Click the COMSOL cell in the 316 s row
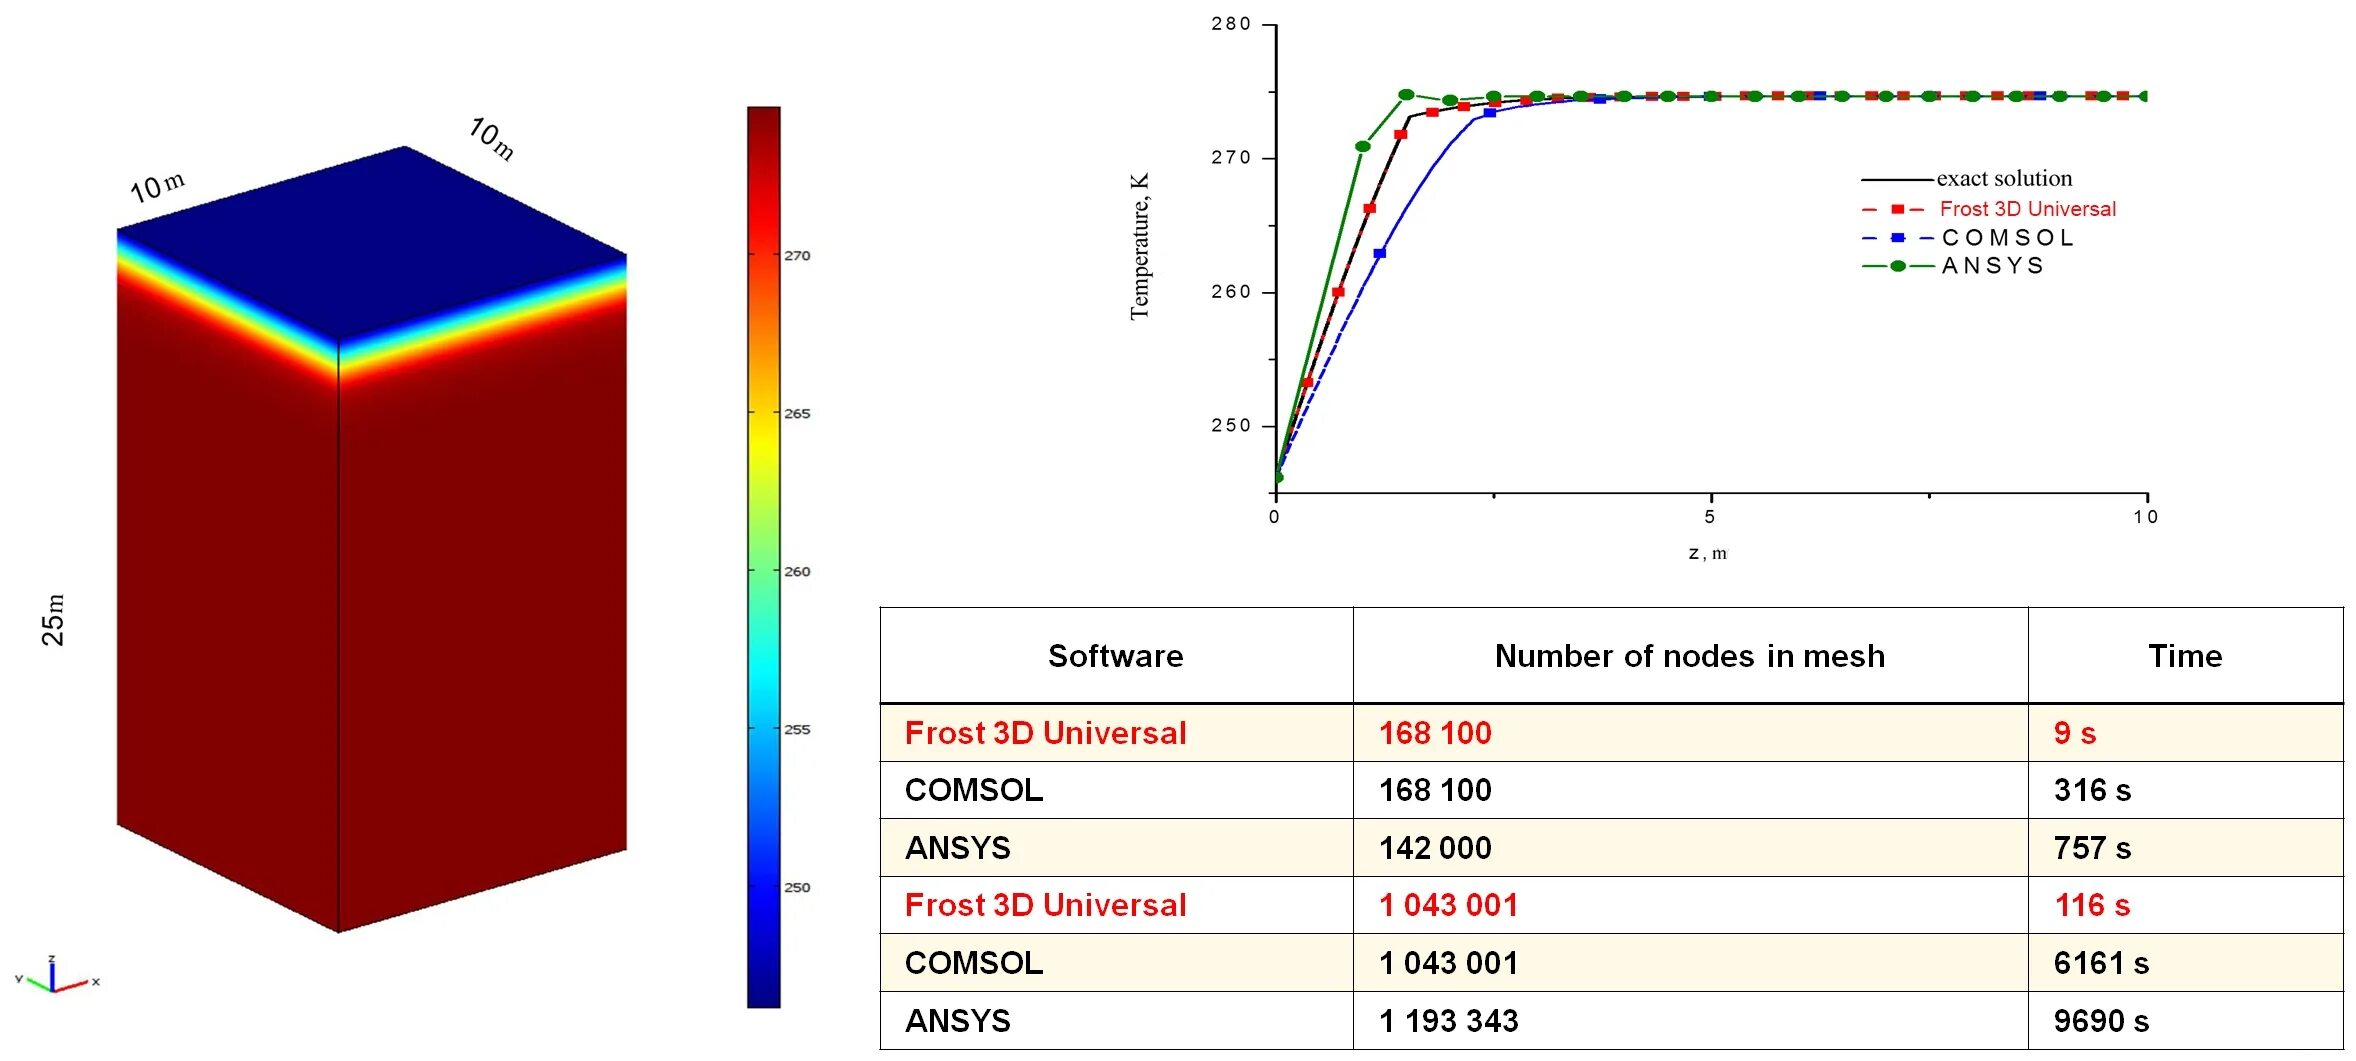 [1116, 790]
